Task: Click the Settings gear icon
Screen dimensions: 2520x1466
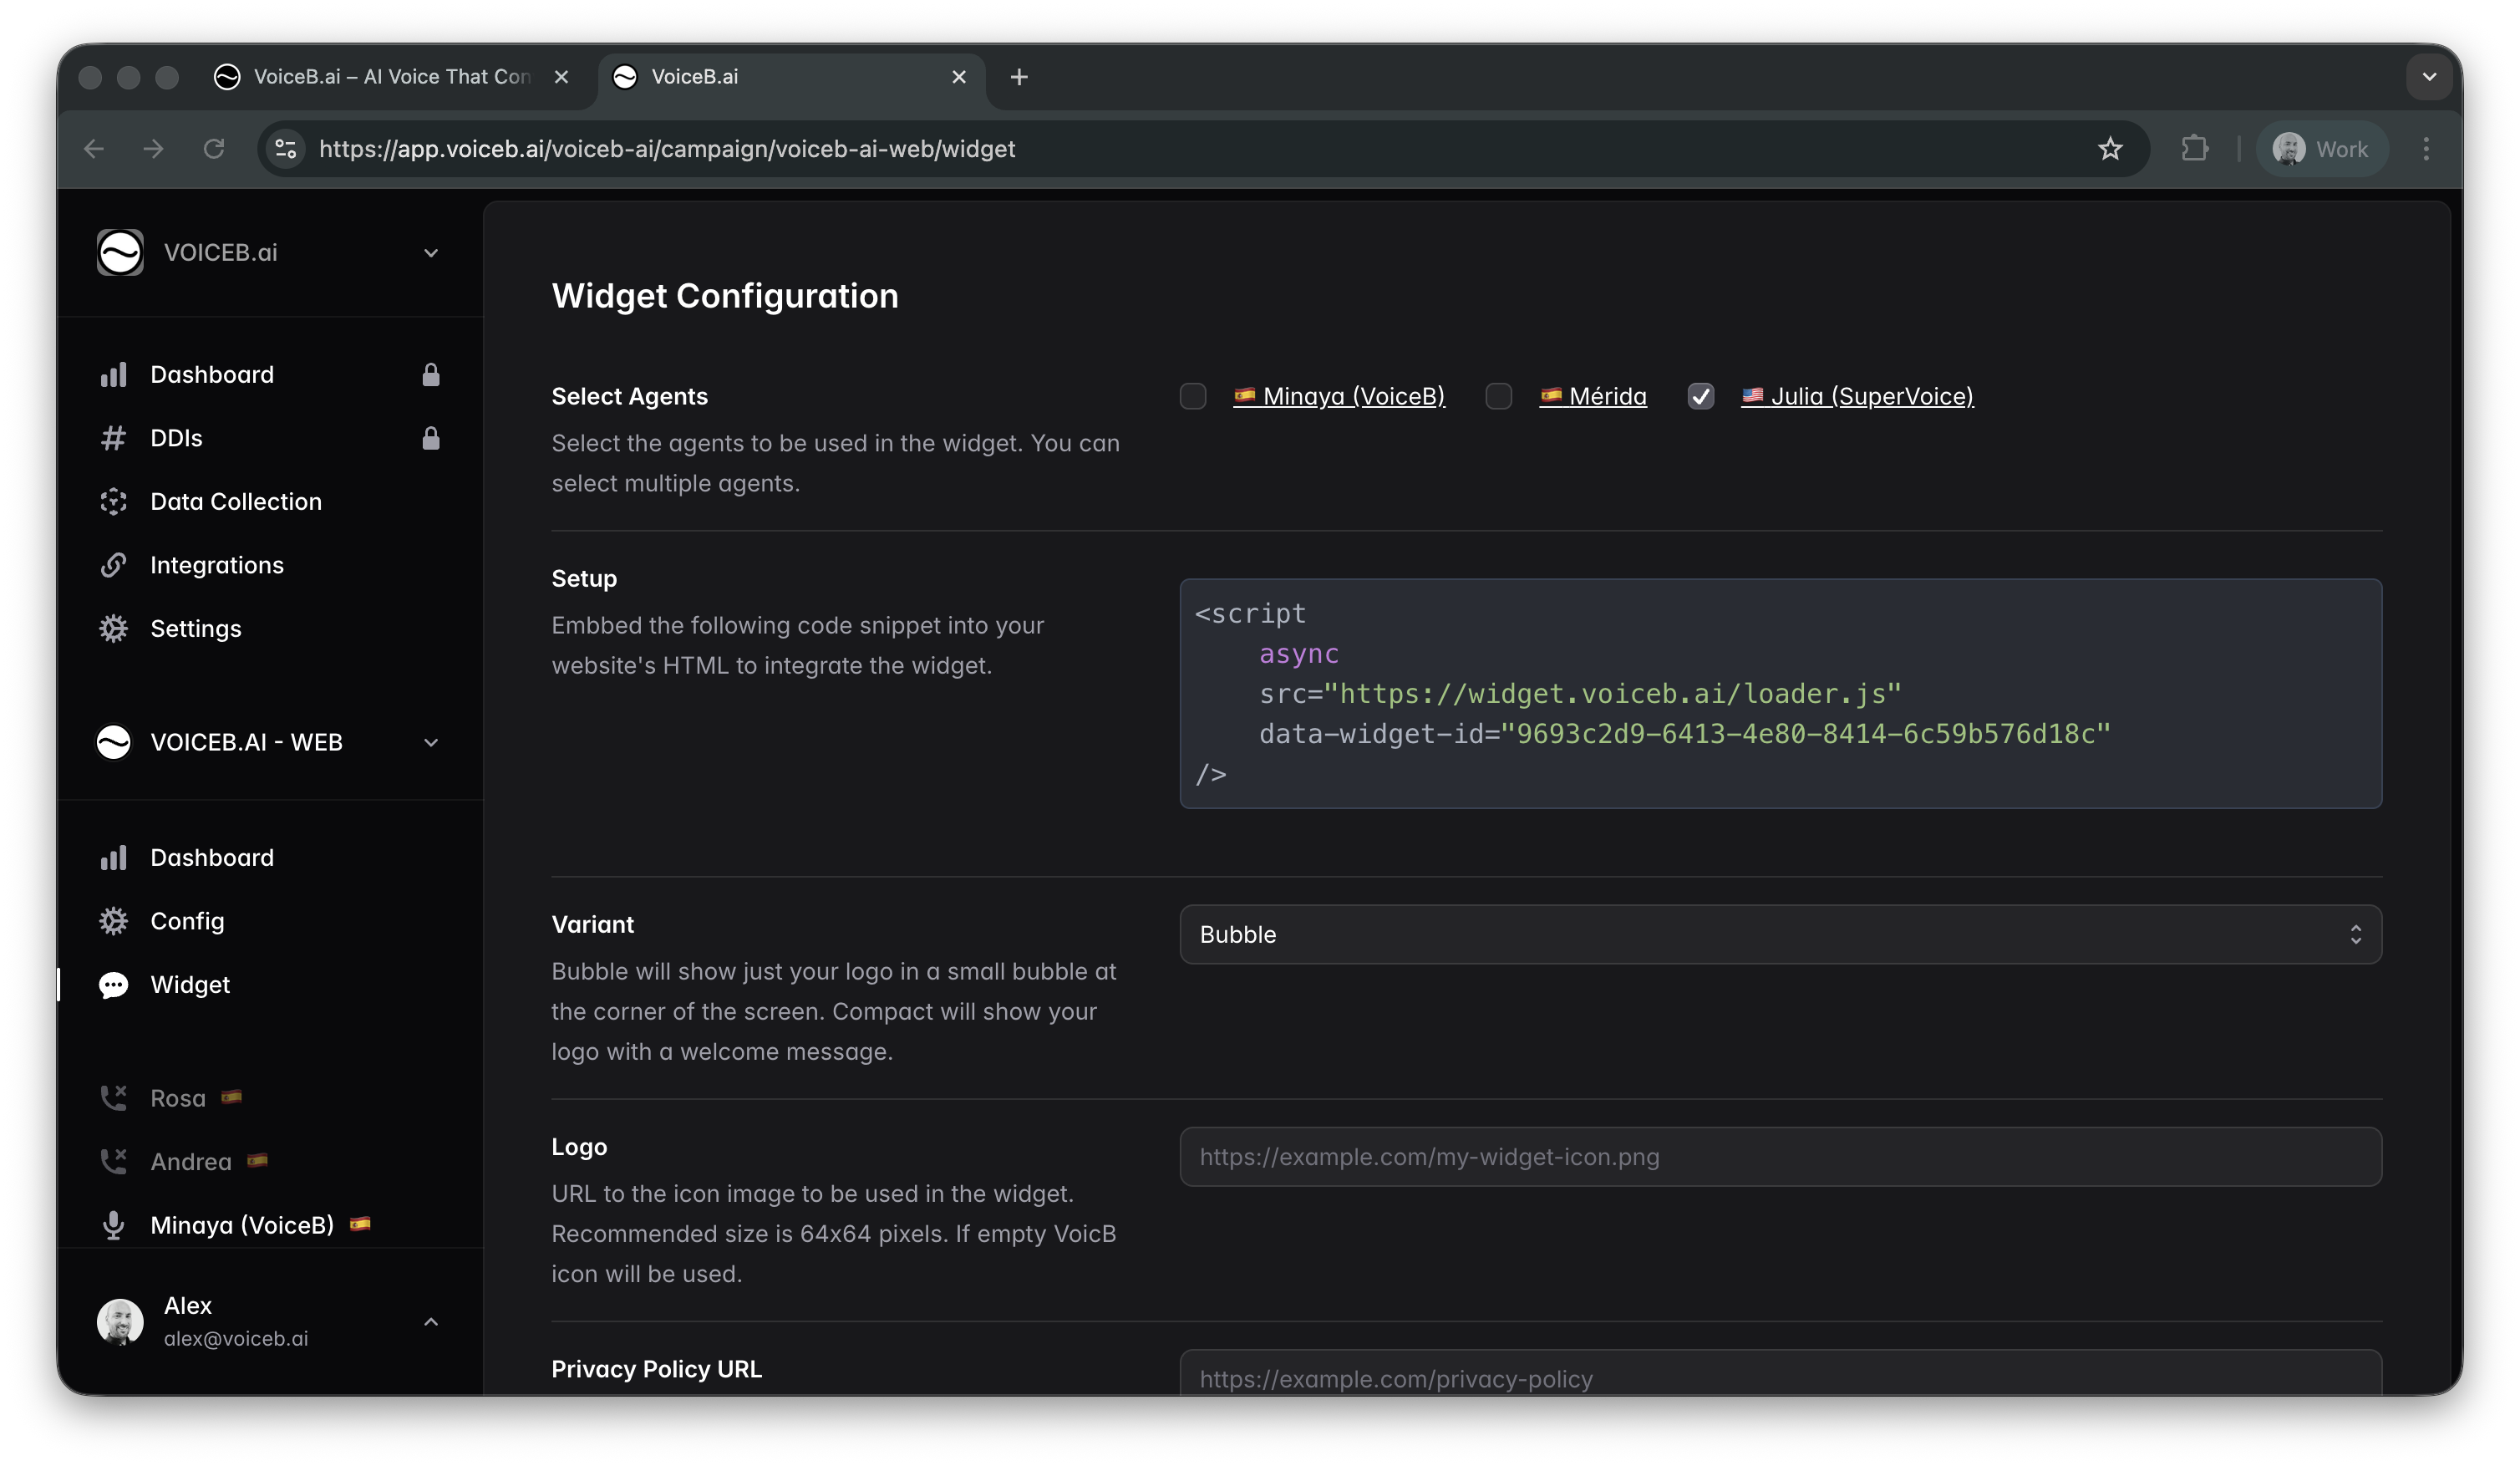Action: pyautogui.click(x=113, y=628)
